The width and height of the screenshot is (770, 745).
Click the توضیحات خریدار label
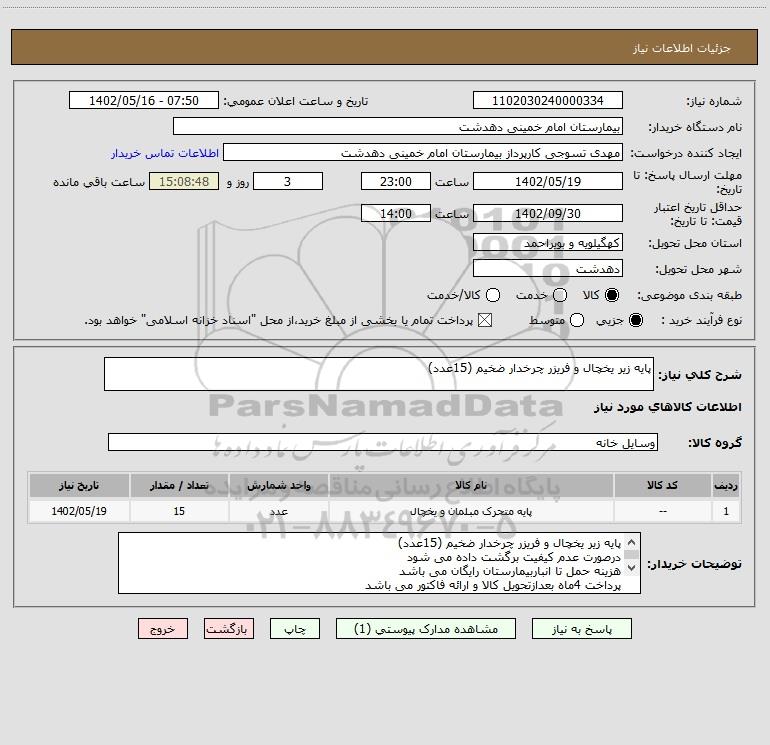point(694,564)
